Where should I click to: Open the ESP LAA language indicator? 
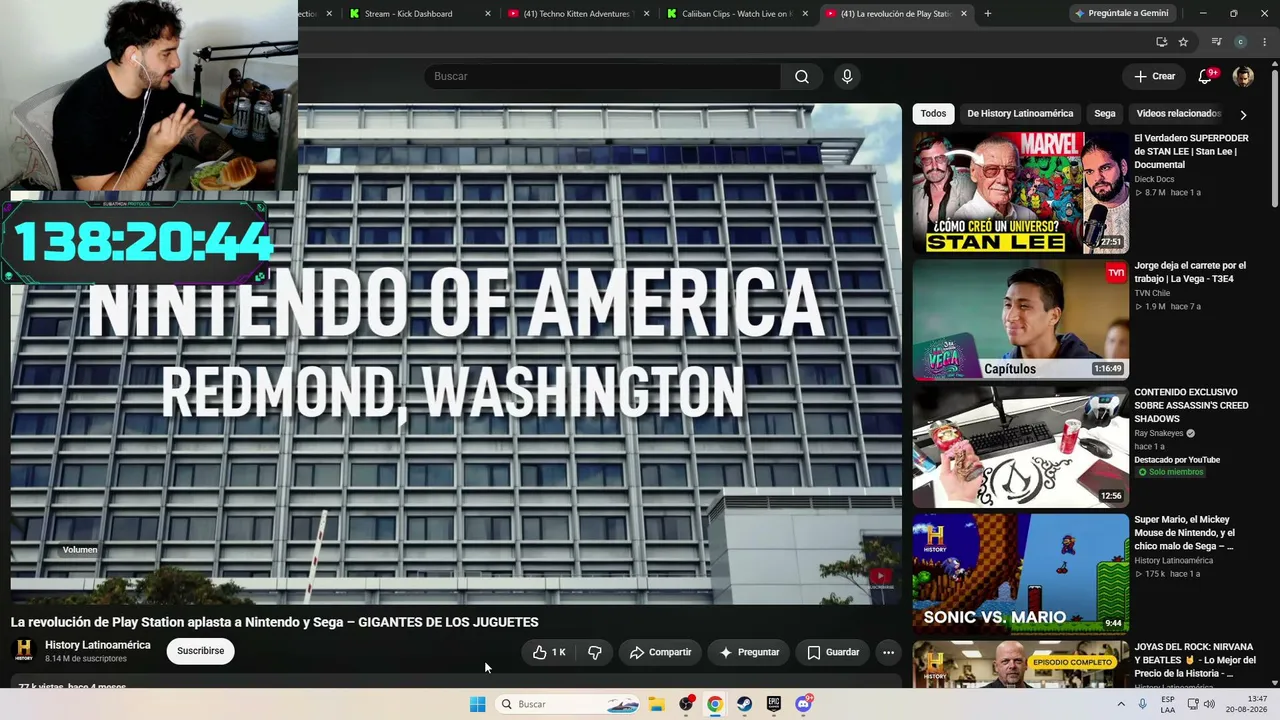pos(1168,704)
